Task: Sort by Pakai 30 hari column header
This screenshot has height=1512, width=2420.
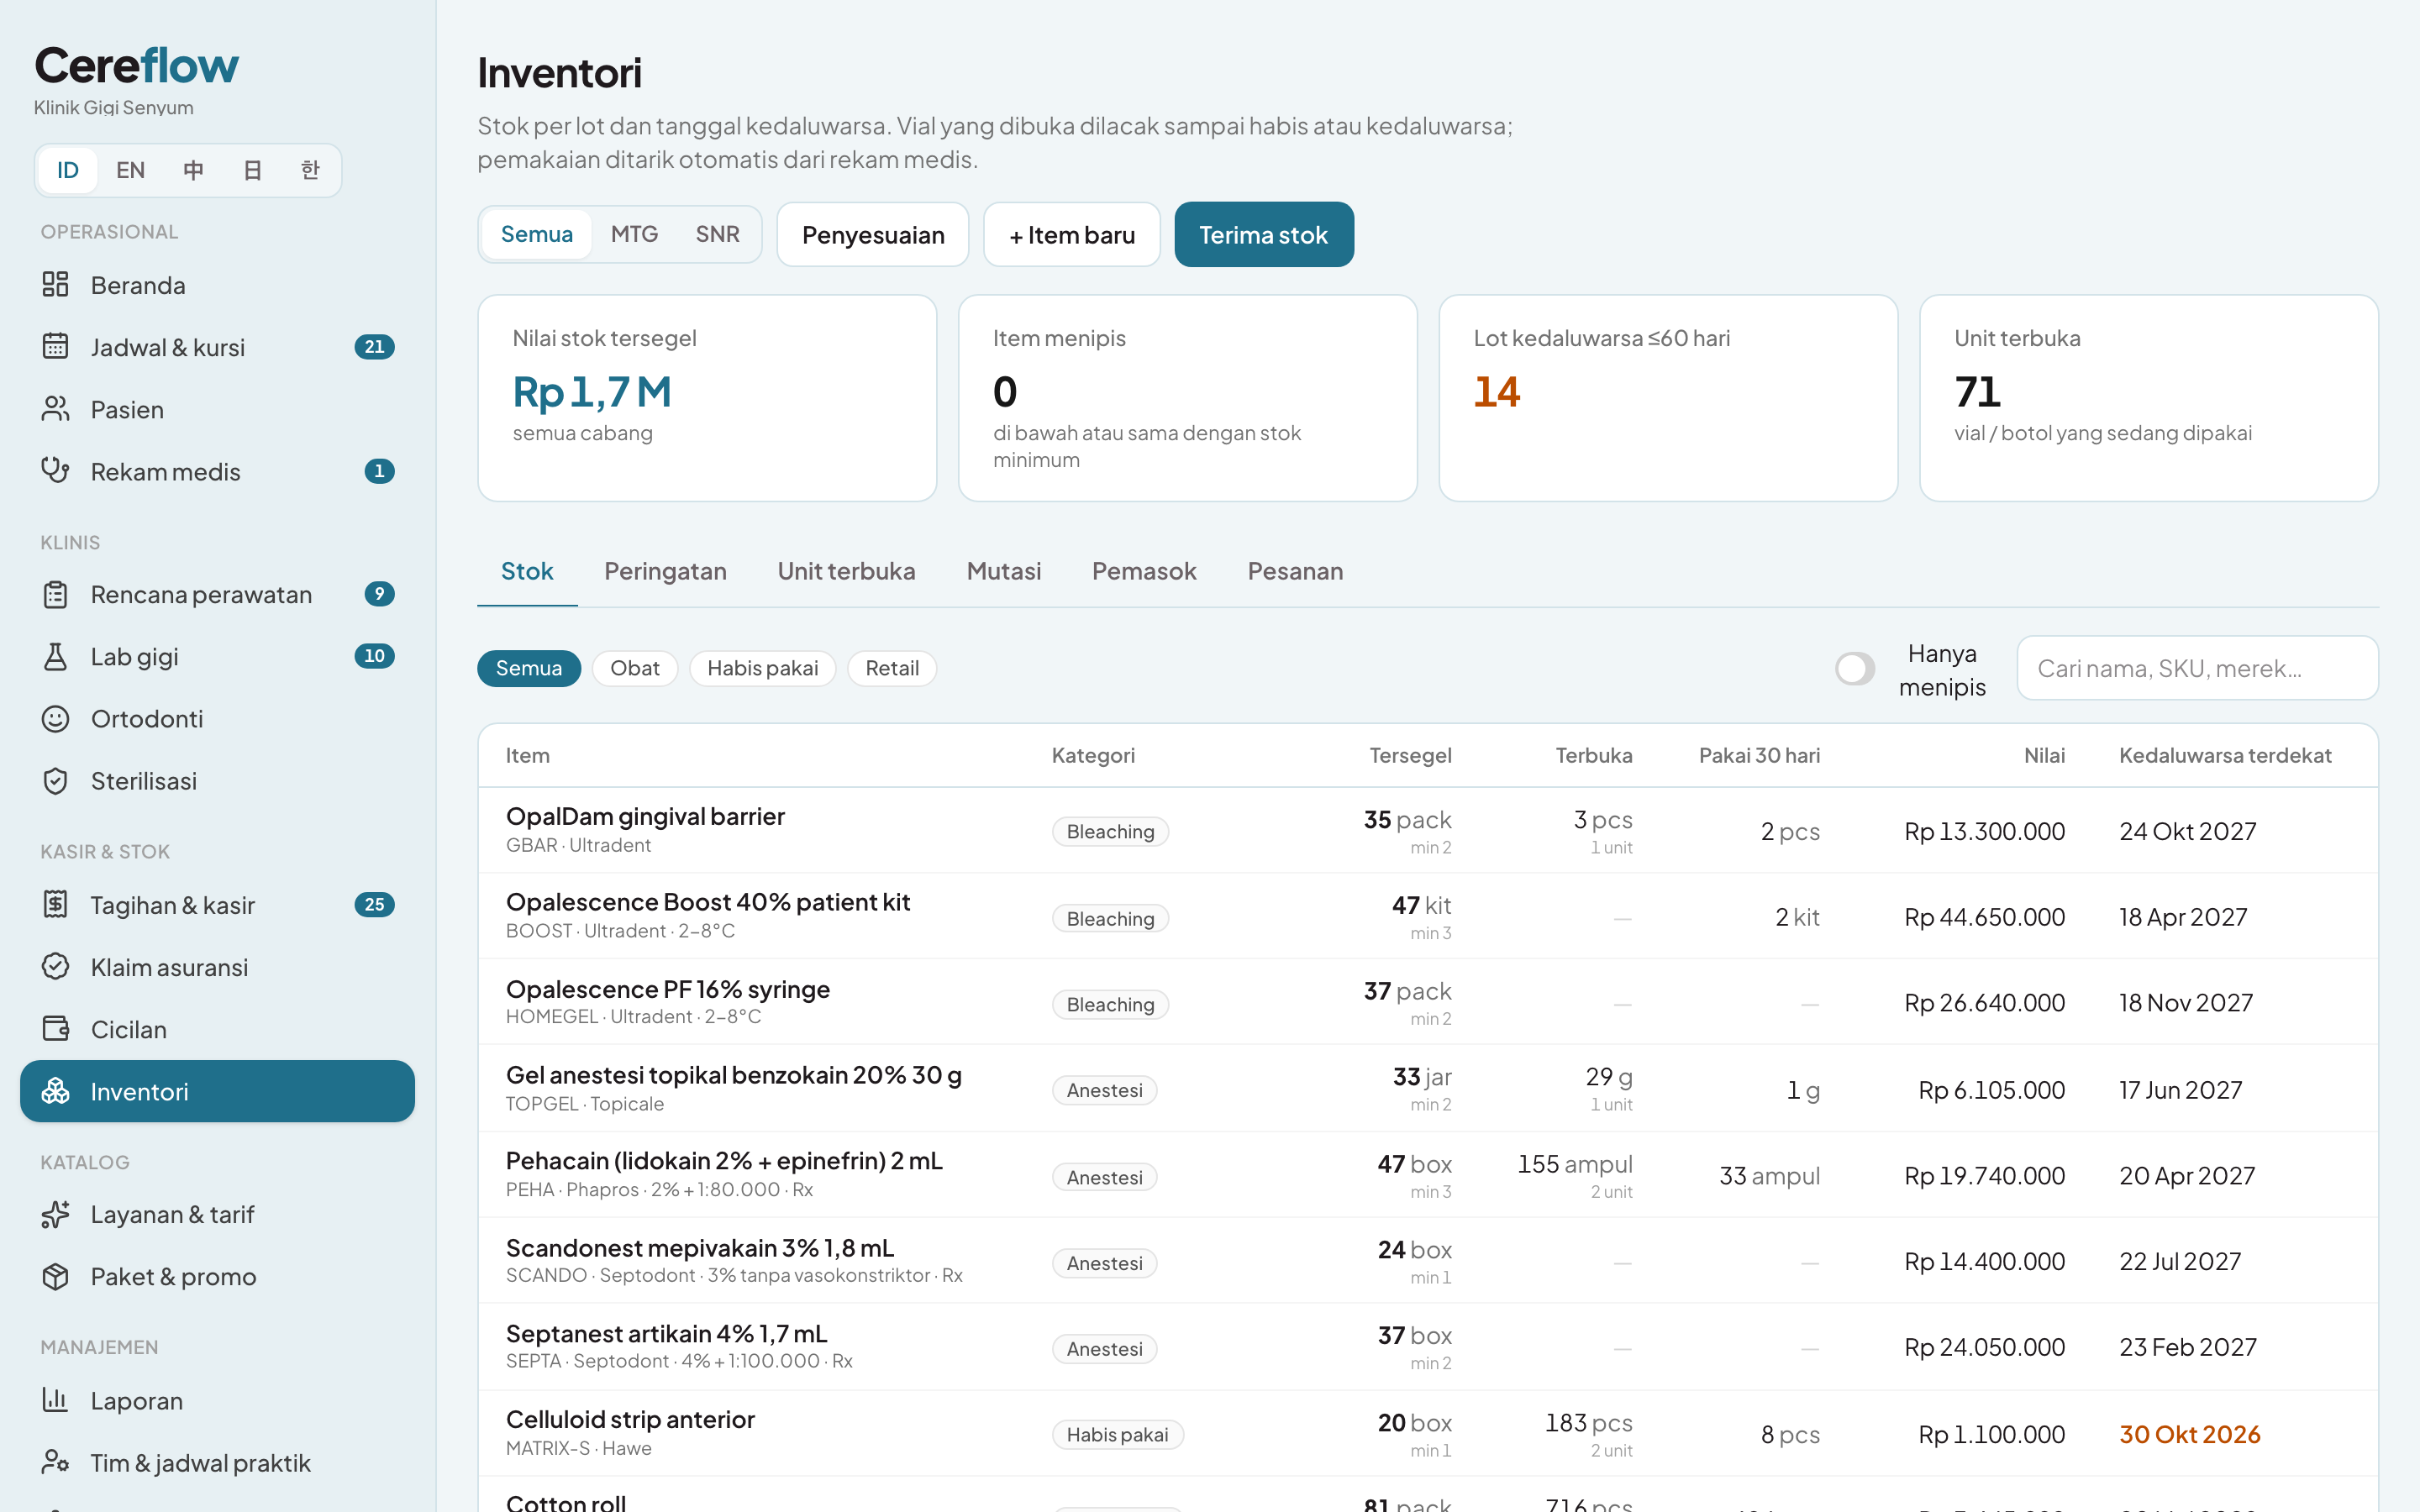Action: point(1759,755)
